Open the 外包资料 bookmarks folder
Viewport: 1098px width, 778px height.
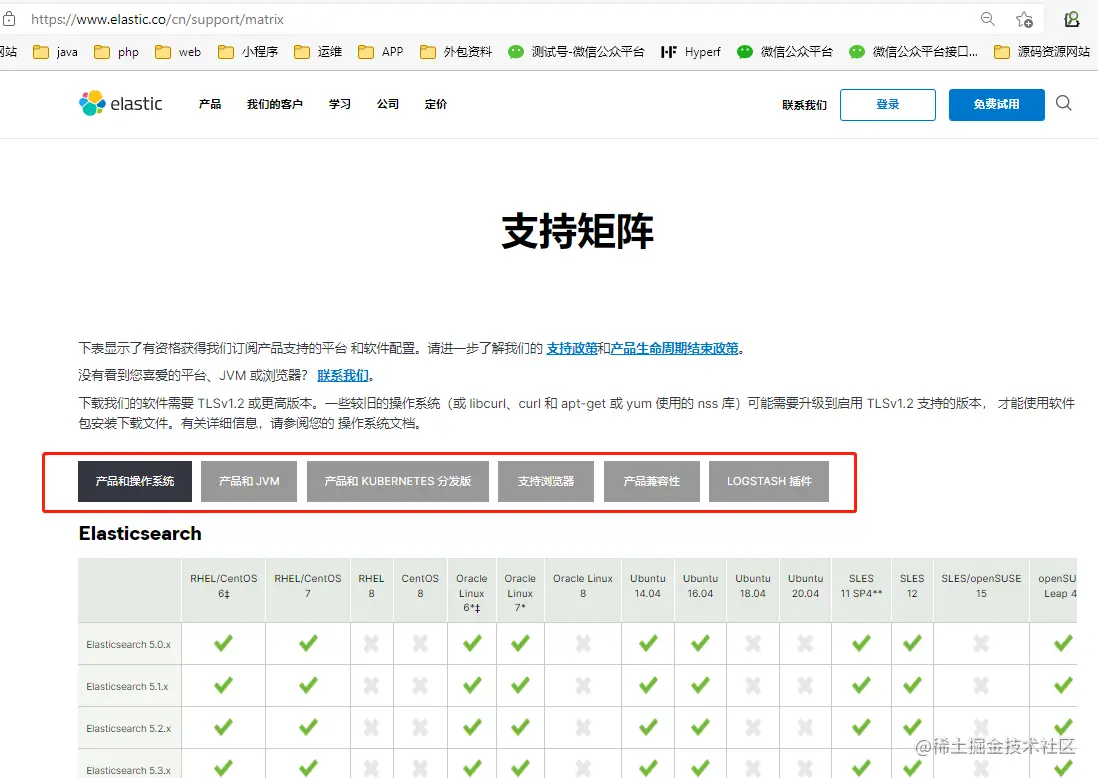456,52
